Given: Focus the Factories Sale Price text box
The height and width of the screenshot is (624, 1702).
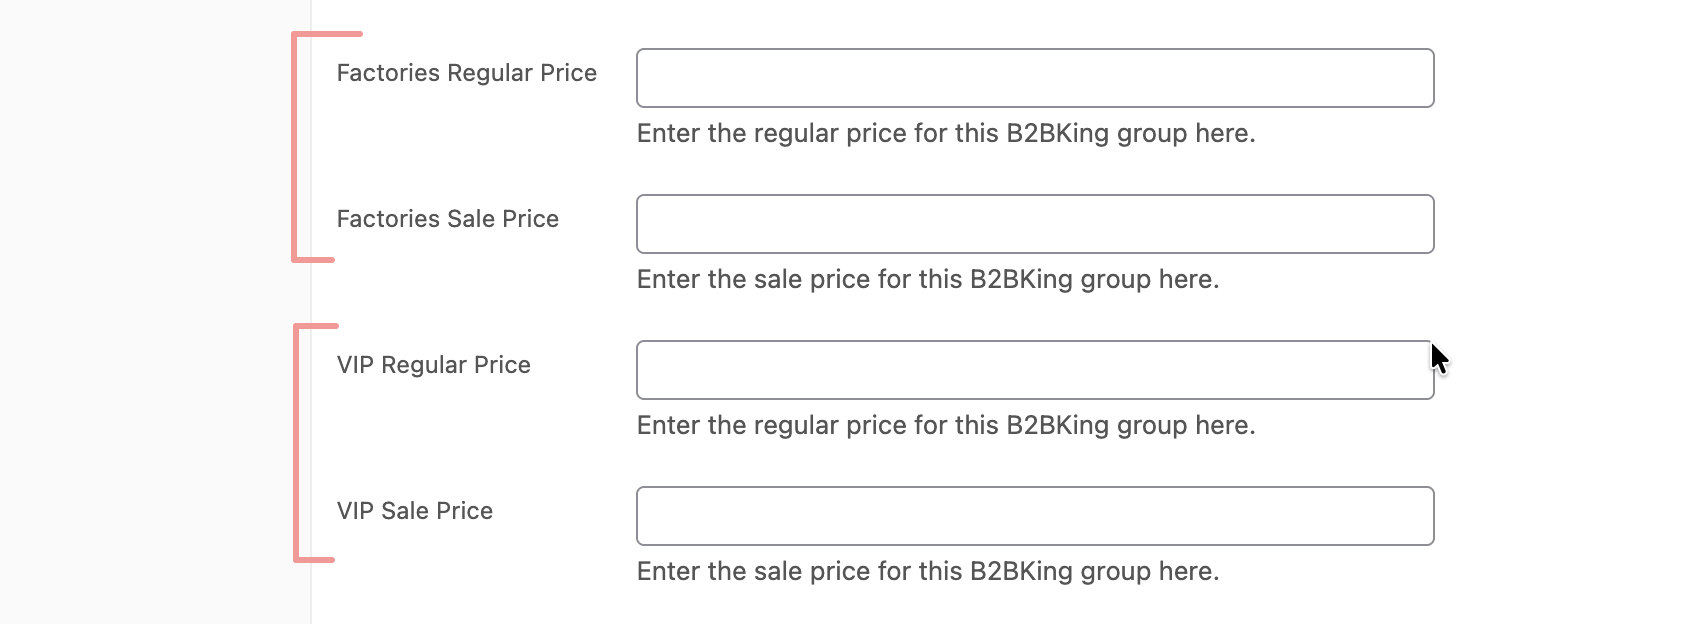Looking at the screenshot, I should (1035, 224).
